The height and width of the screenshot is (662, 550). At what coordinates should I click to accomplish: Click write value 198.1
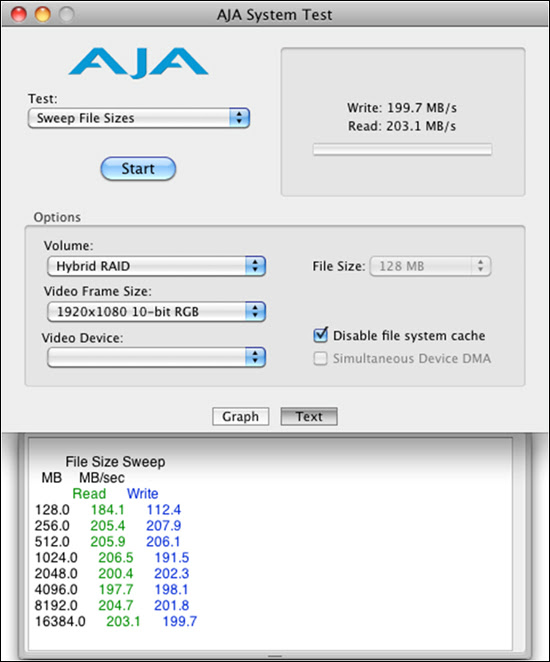coord(171,589)
